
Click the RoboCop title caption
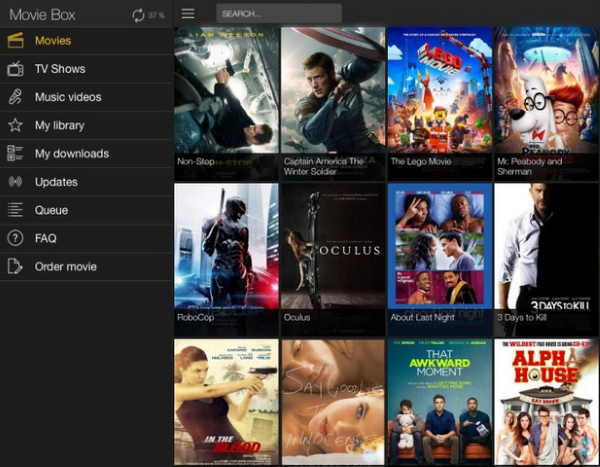[x=196, y=317]
